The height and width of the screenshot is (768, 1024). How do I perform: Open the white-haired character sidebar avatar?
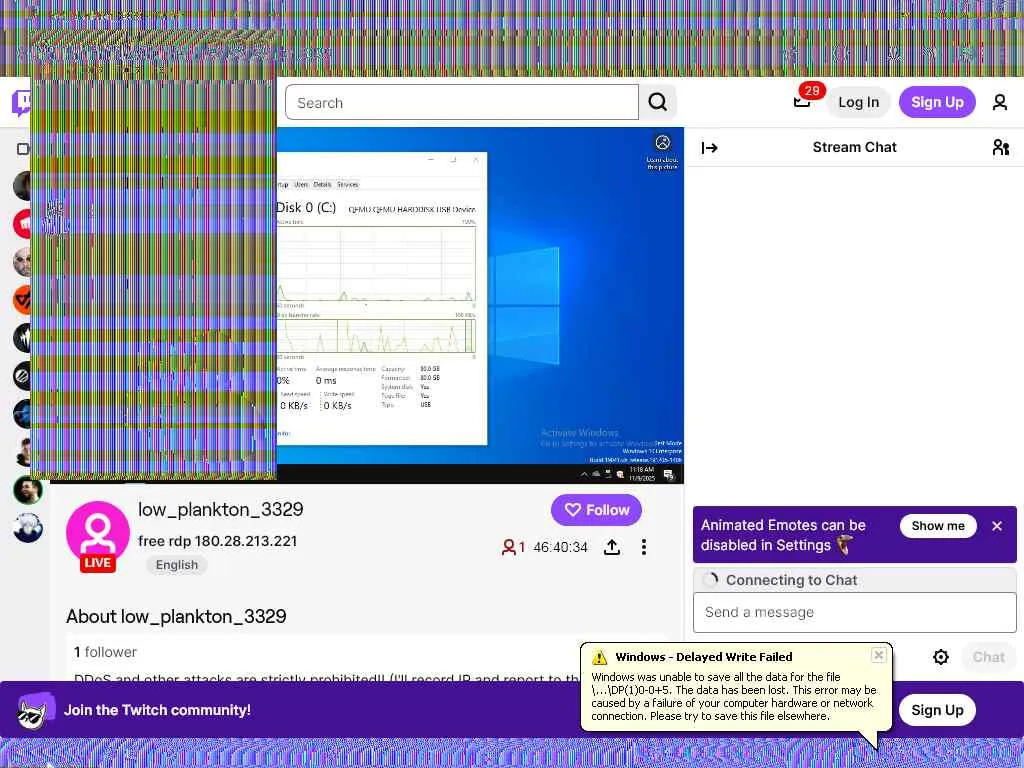tap(27, 528)
